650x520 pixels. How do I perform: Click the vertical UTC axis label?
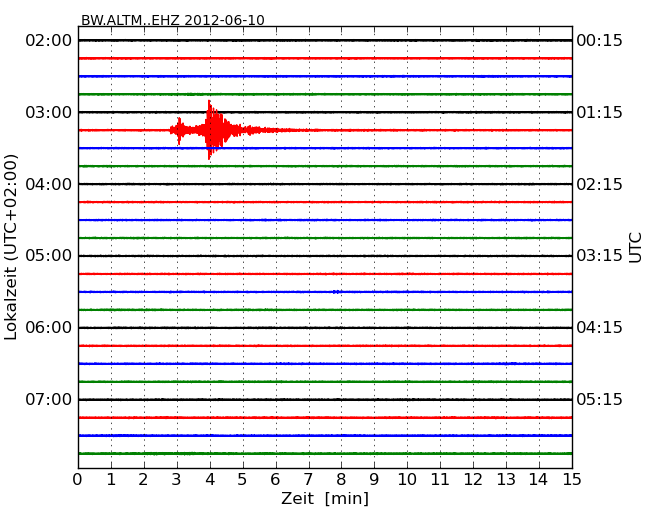pos(635,248)
